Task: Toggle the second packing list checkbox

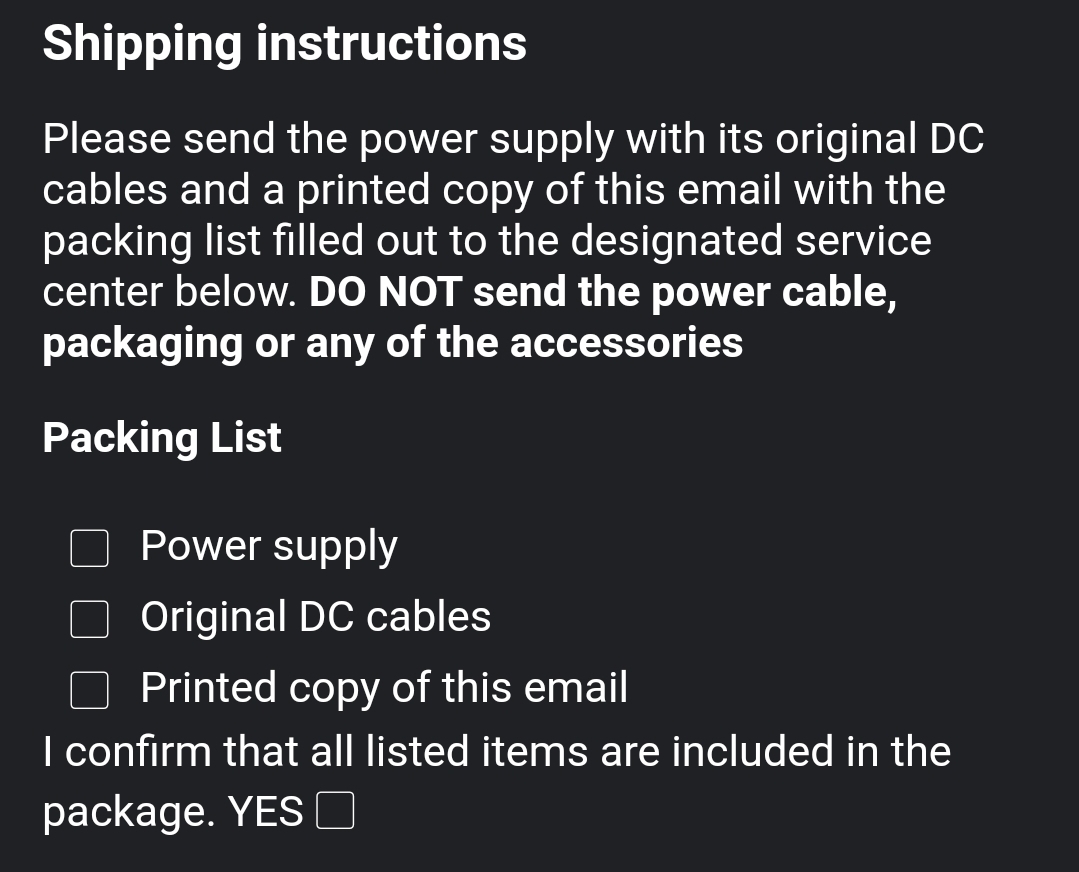Action: (89, 619)
